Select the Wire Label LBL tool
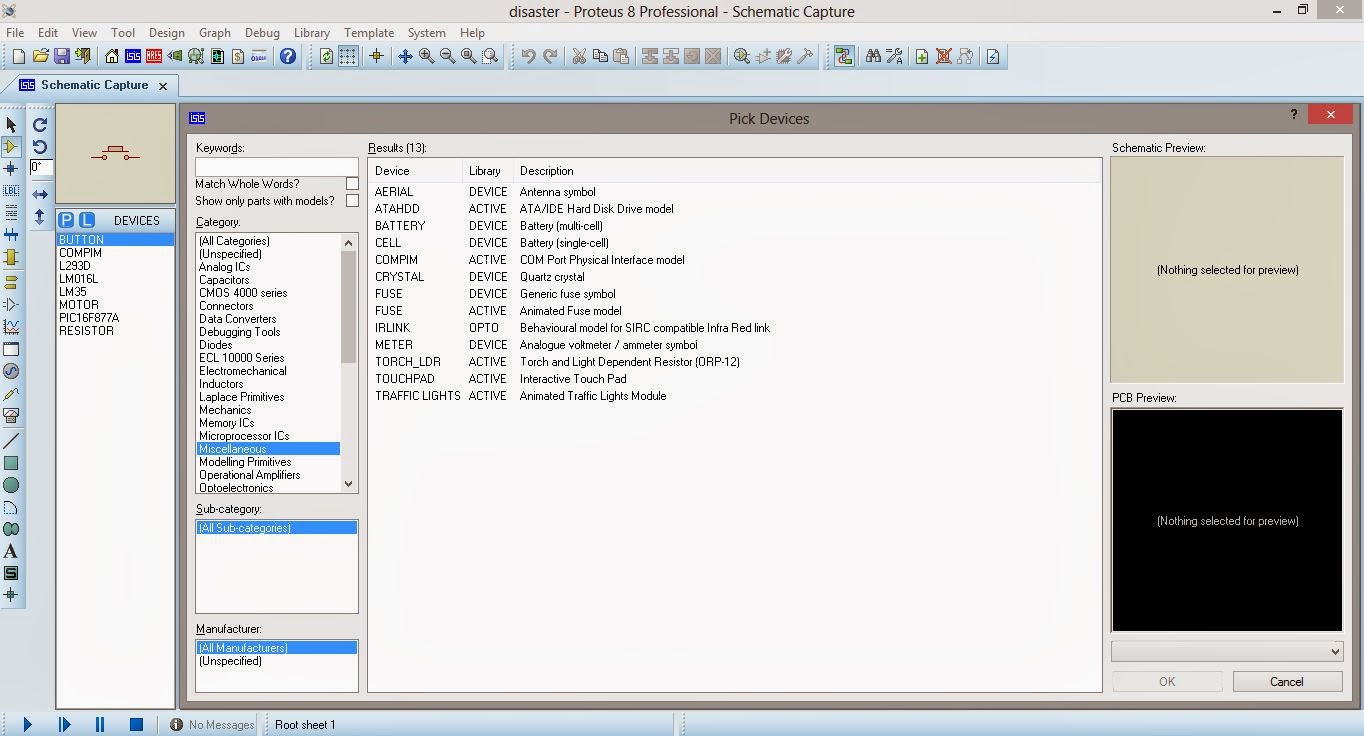 [x=11, y=190]
